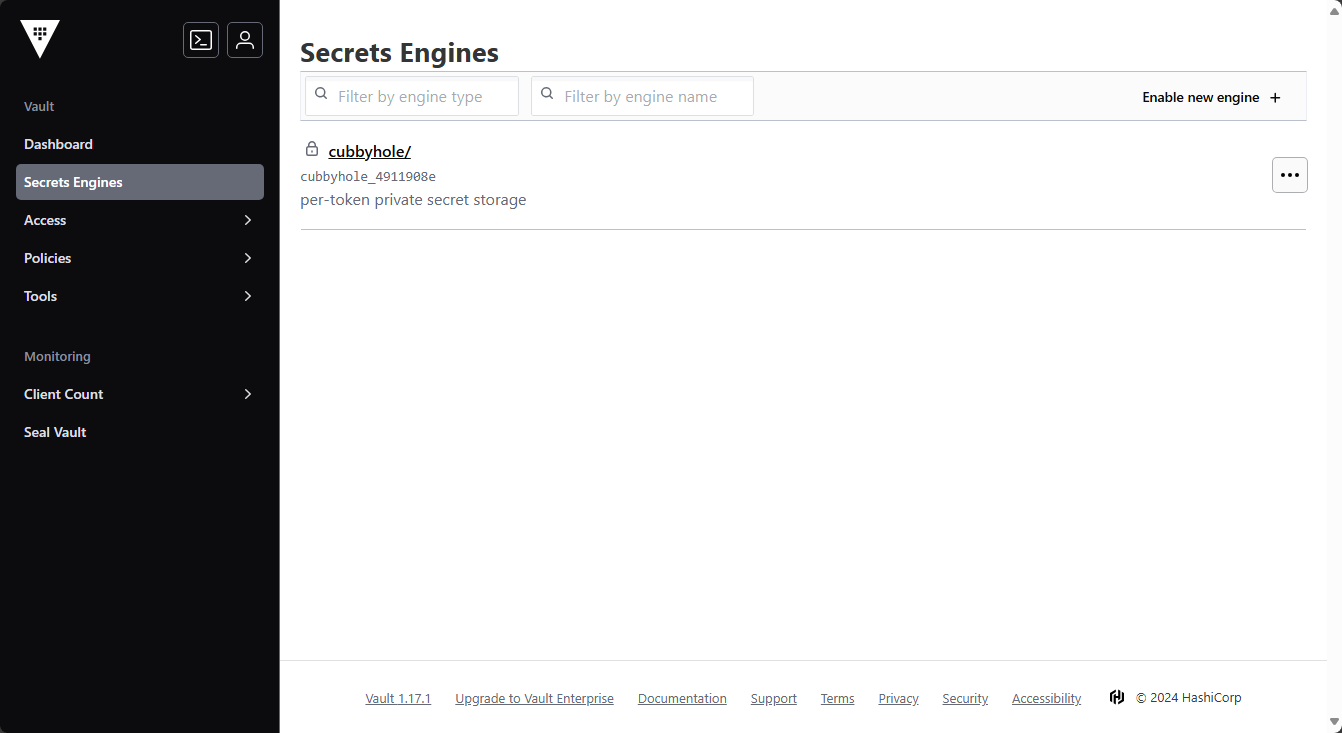The width and height of the screenshot is (1342, 733).
Task: Click the plus icon beside Enable new engine
Action: 1275,98
